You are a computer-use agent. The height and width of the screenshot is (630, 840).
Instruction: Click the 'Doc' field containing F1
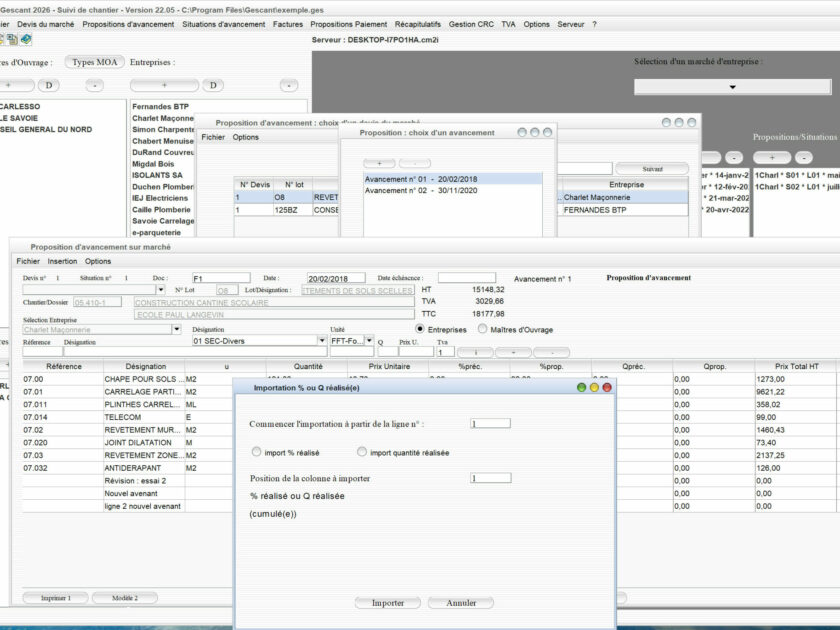coord(221,278)
